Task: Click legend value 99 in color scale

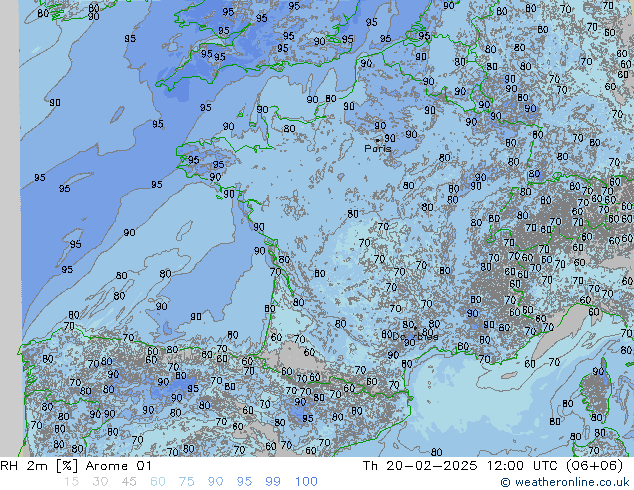Action: 273,482
